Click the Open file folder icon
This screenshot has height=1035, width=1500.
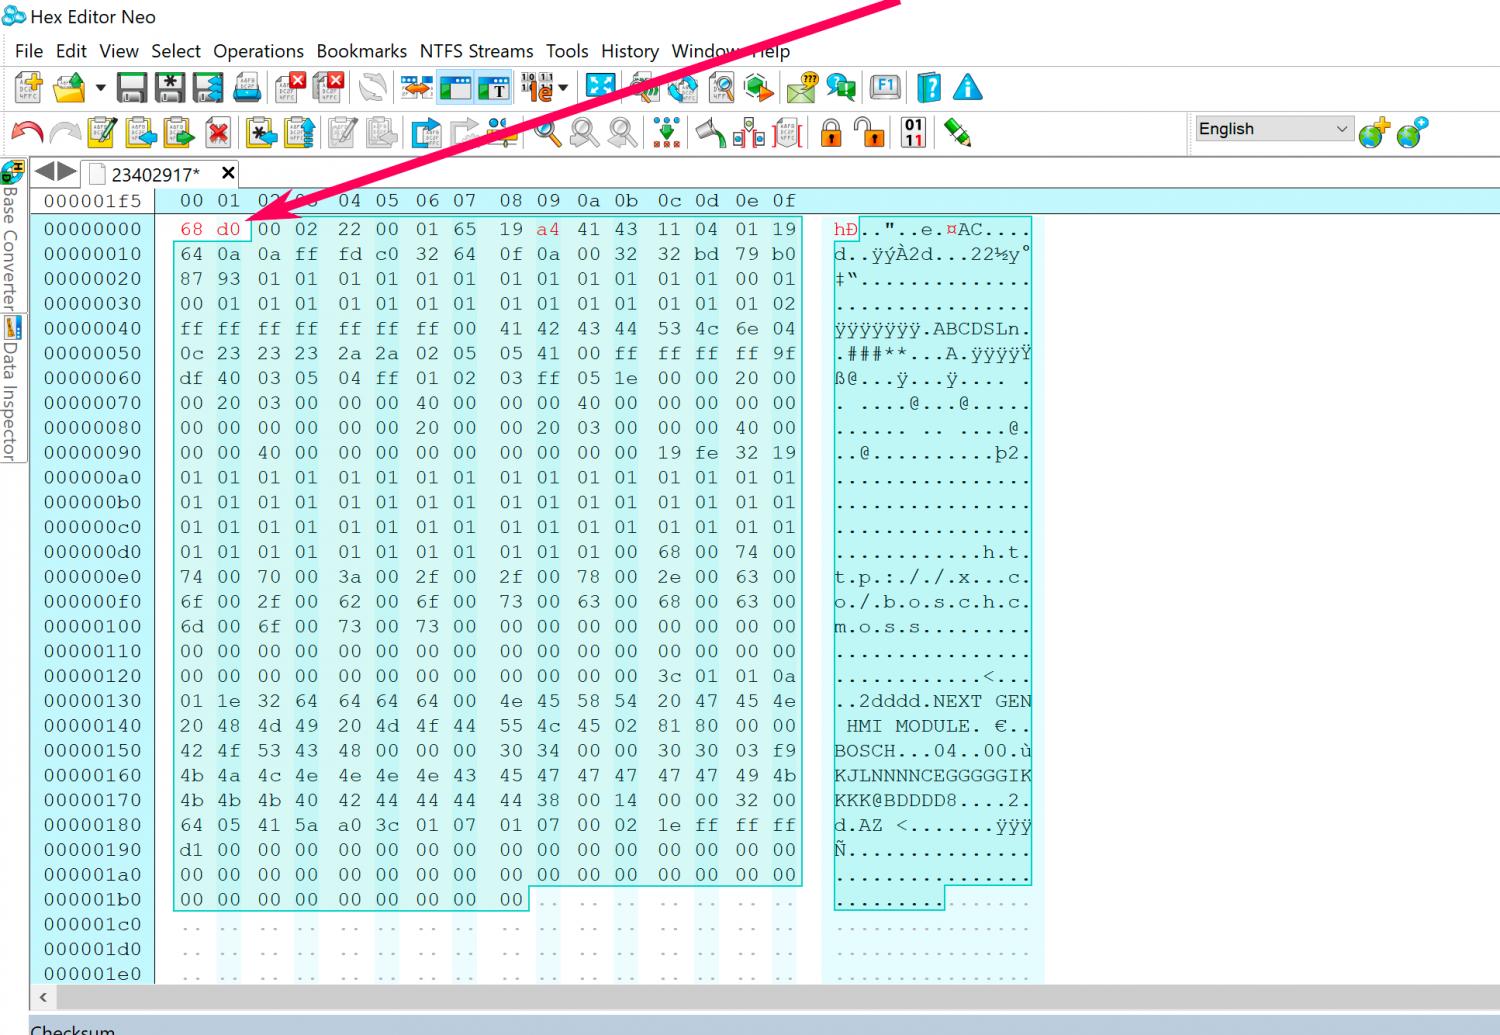click(69, 88)
